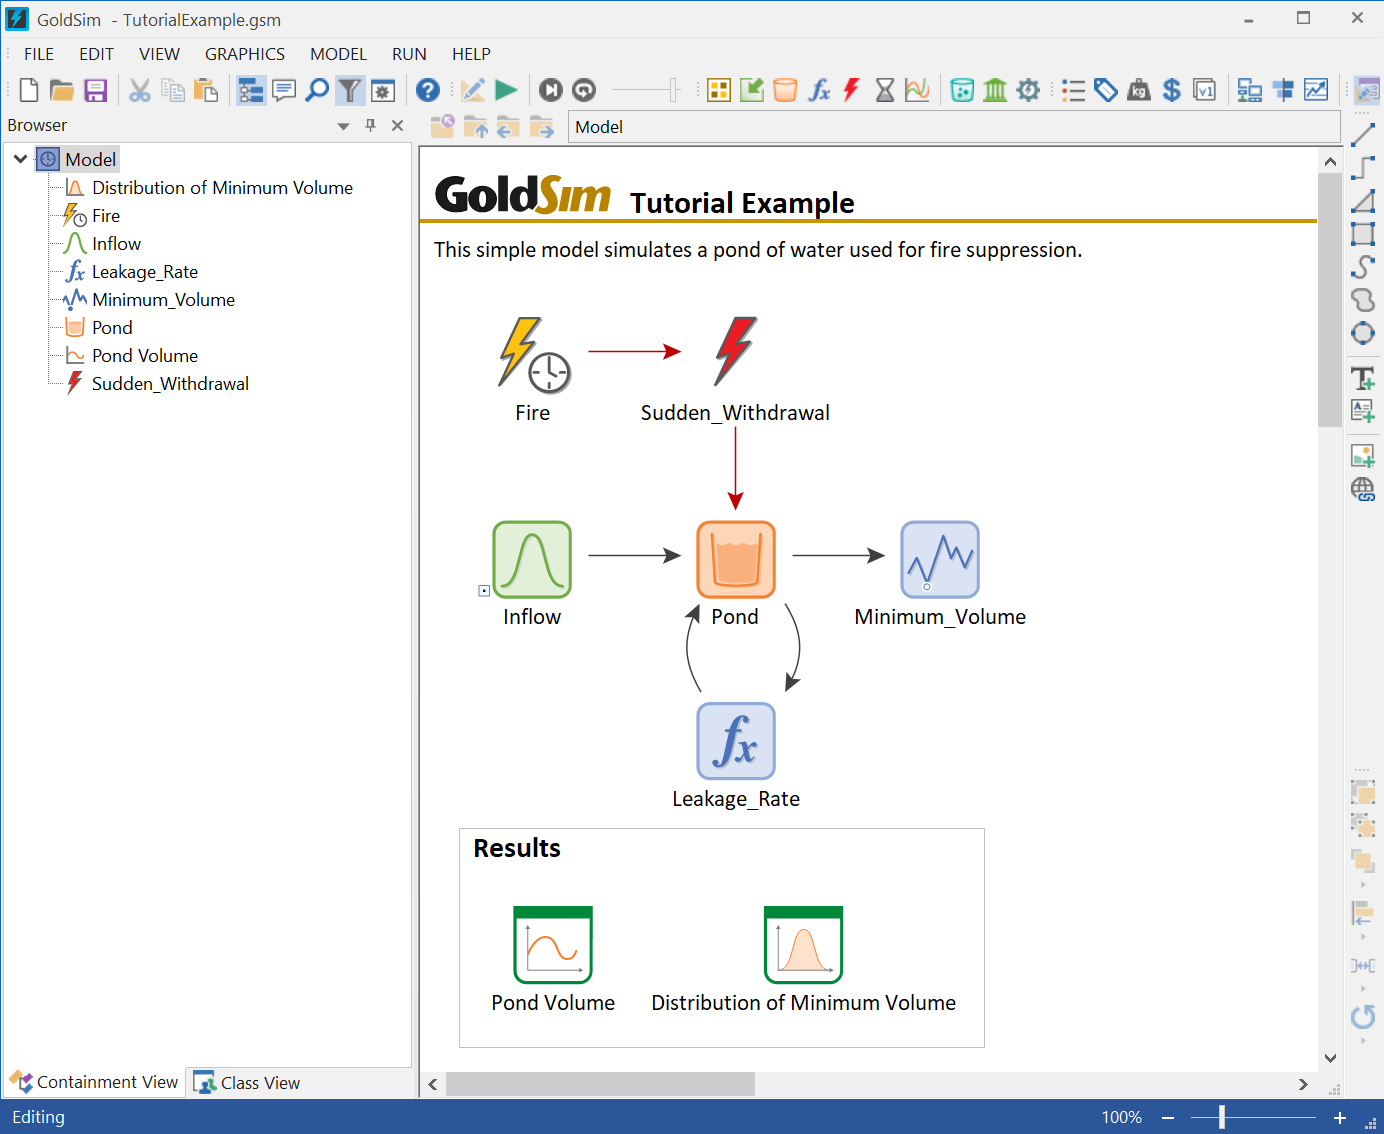Select Leakage_Rate in the browser tree
This screenshot has height=1134, width=1384.
coord(145,272)
